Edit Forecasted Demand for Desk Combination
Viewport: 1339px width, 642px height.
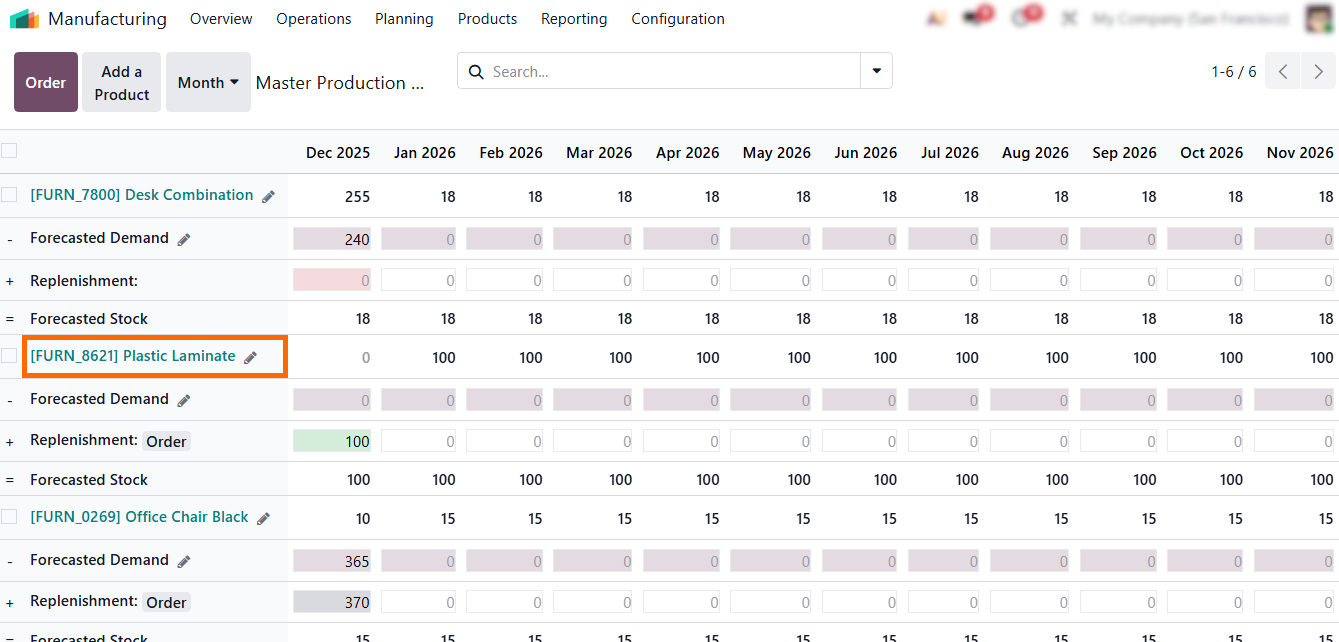click(x=183, y=240)
